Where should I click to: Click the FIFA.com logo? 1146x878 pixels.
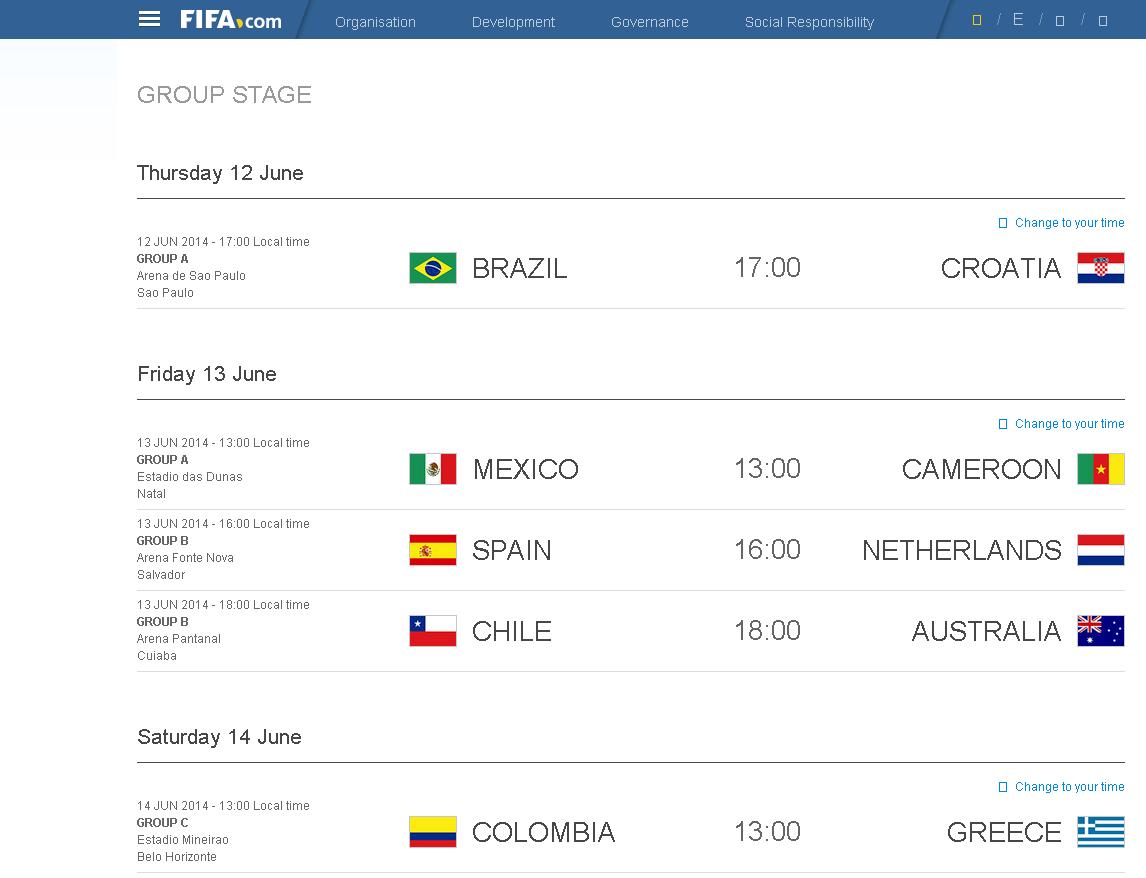(x=231, y=20)
